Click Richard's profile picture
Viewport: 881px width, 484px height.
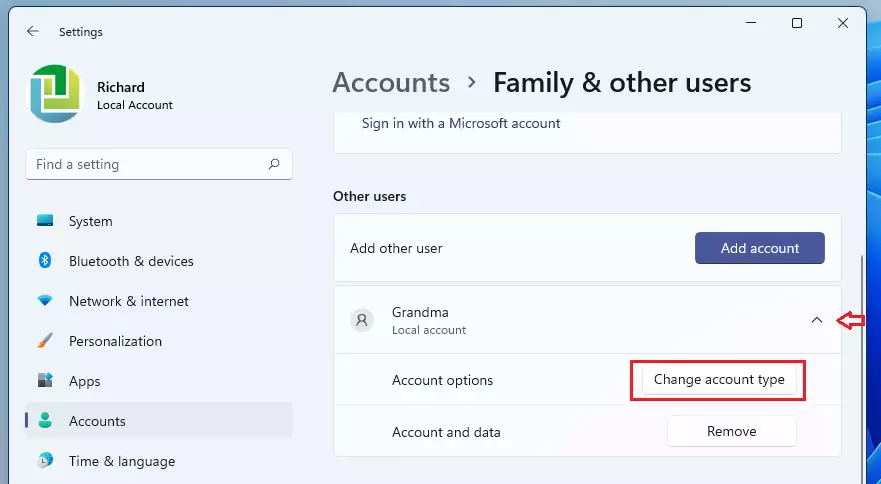pyautogui.click(x=55, y=94)
